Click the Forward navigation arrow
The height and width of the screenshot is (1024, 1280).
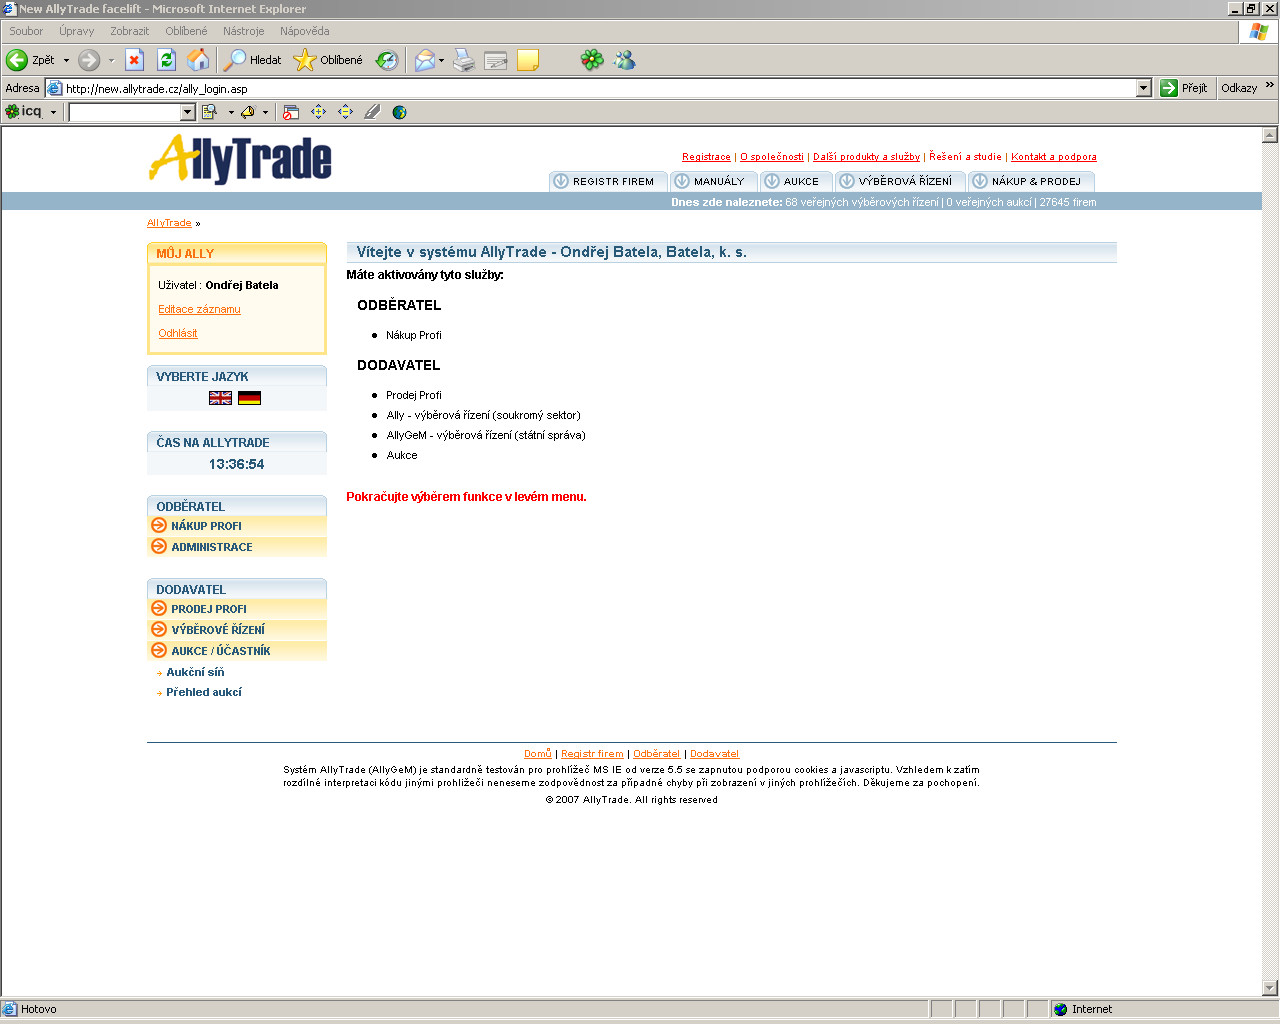pyautogui.click(x=89, y=60)
